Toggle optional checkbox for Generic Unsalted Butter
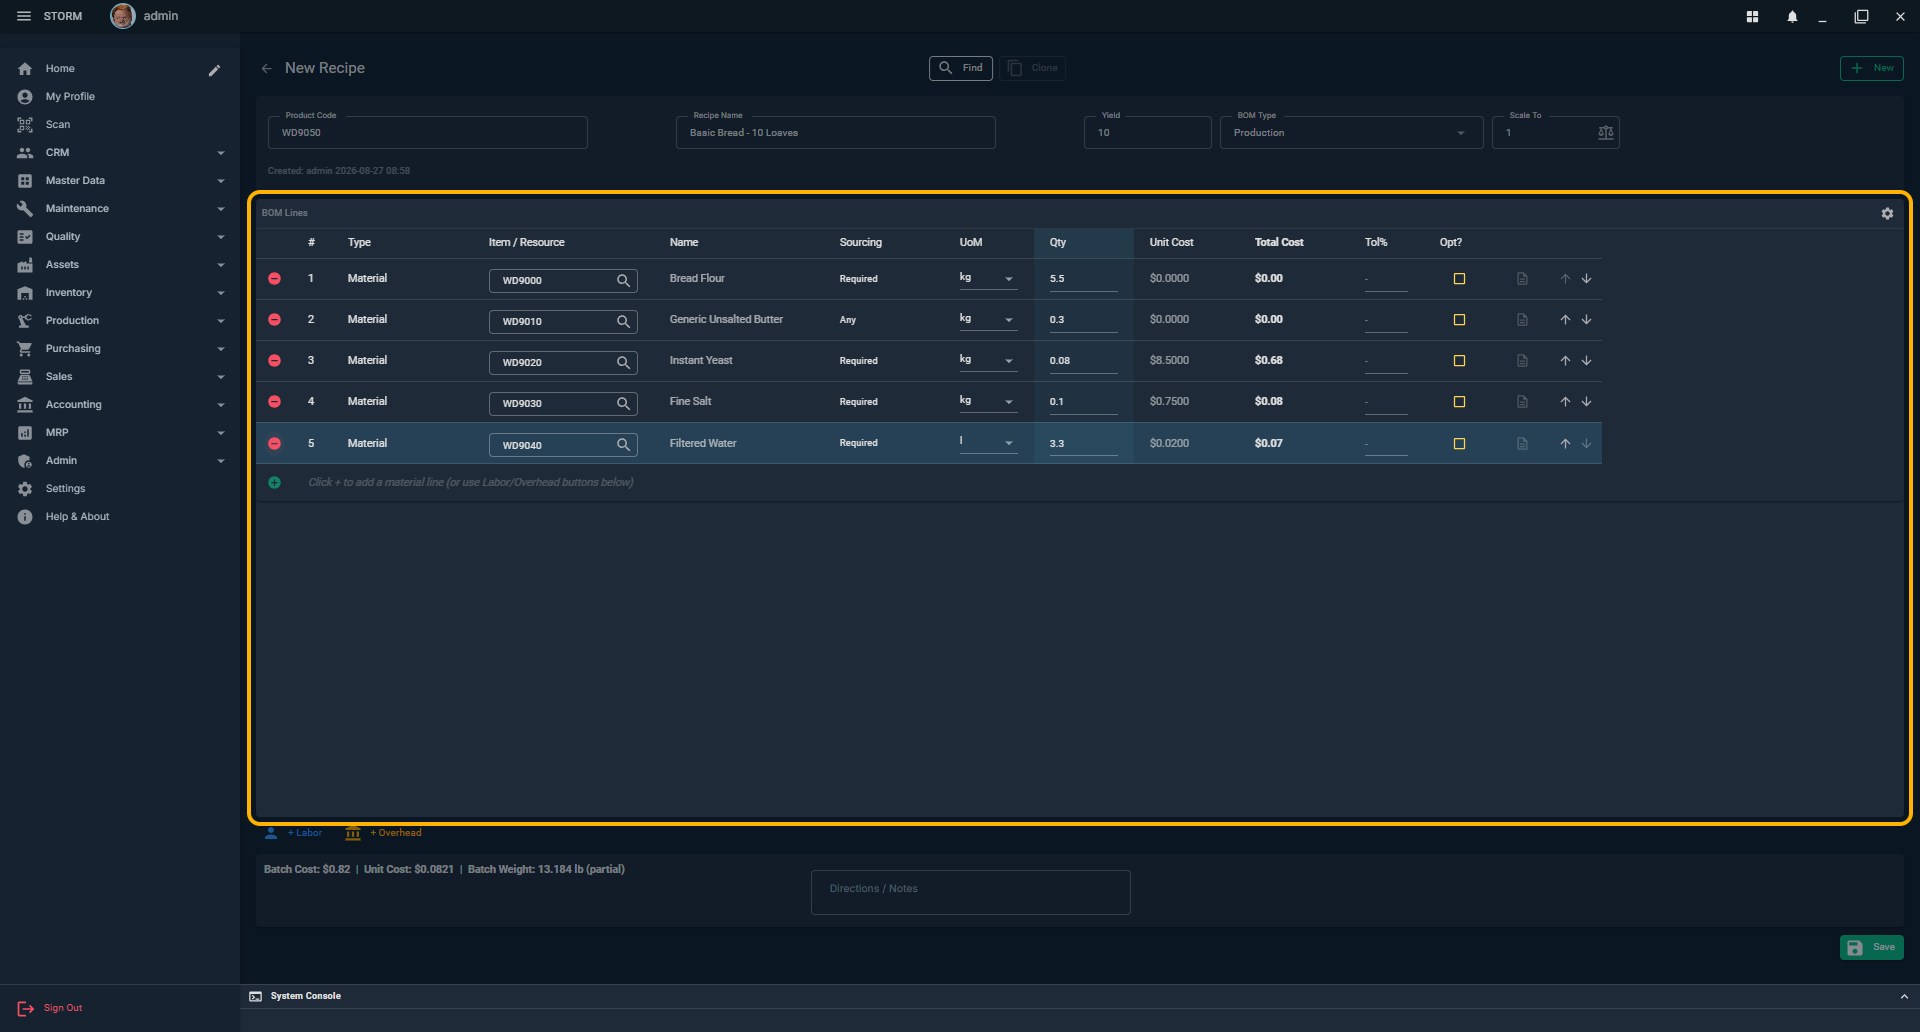The width and height of the screenshot is (1920, 1032). [1459, 320]
